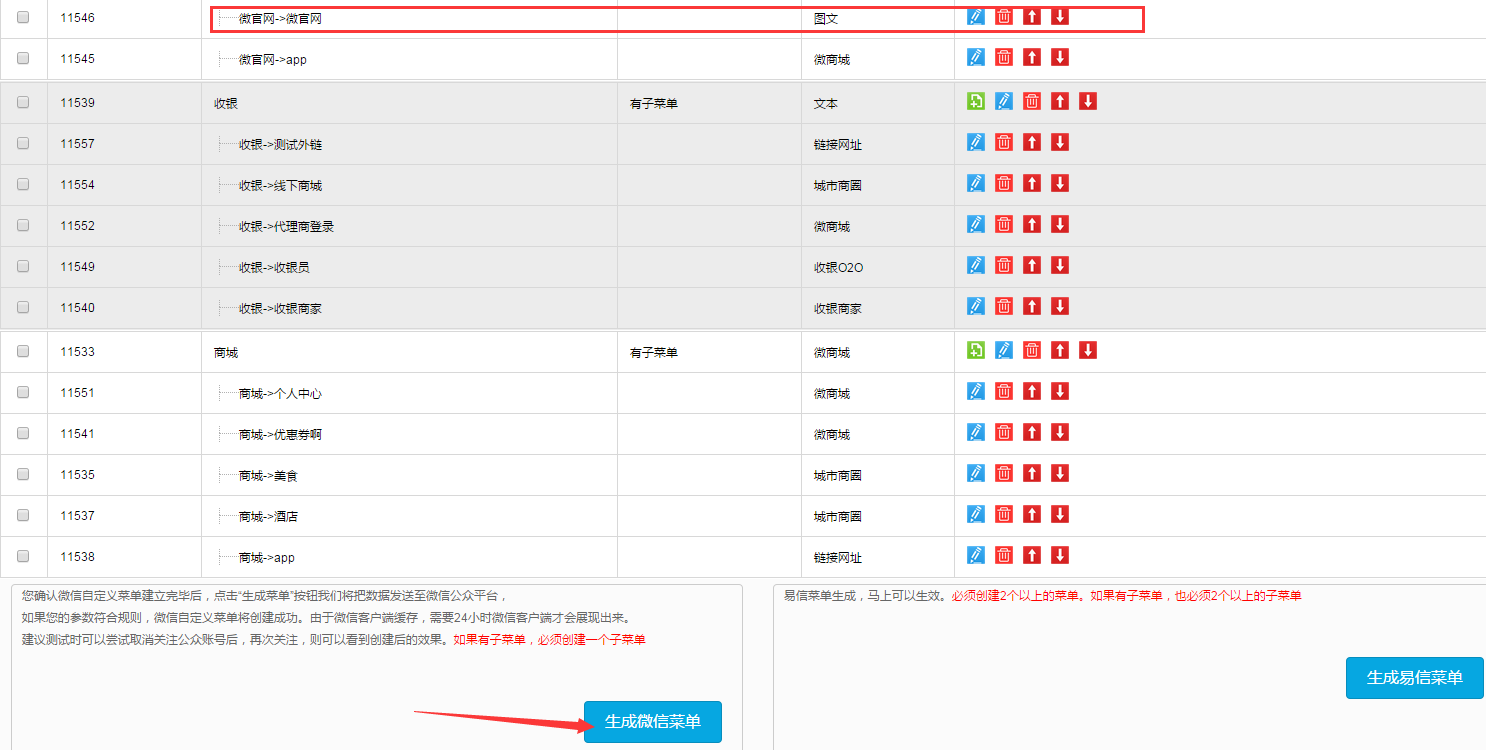Click the 文本 type cell in 收银 row
This screenshot has width=1486, height=750.
coord(826,104)
